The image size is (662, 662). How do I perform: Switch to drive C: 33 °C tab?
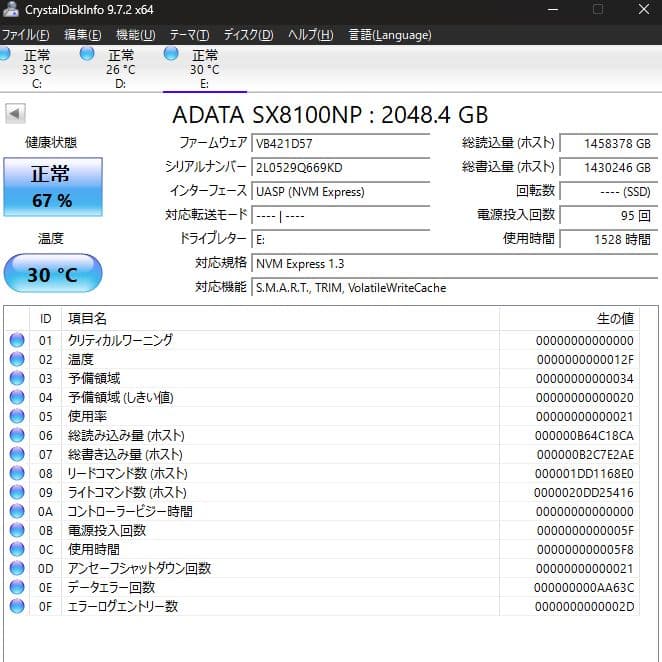point(37,69)
